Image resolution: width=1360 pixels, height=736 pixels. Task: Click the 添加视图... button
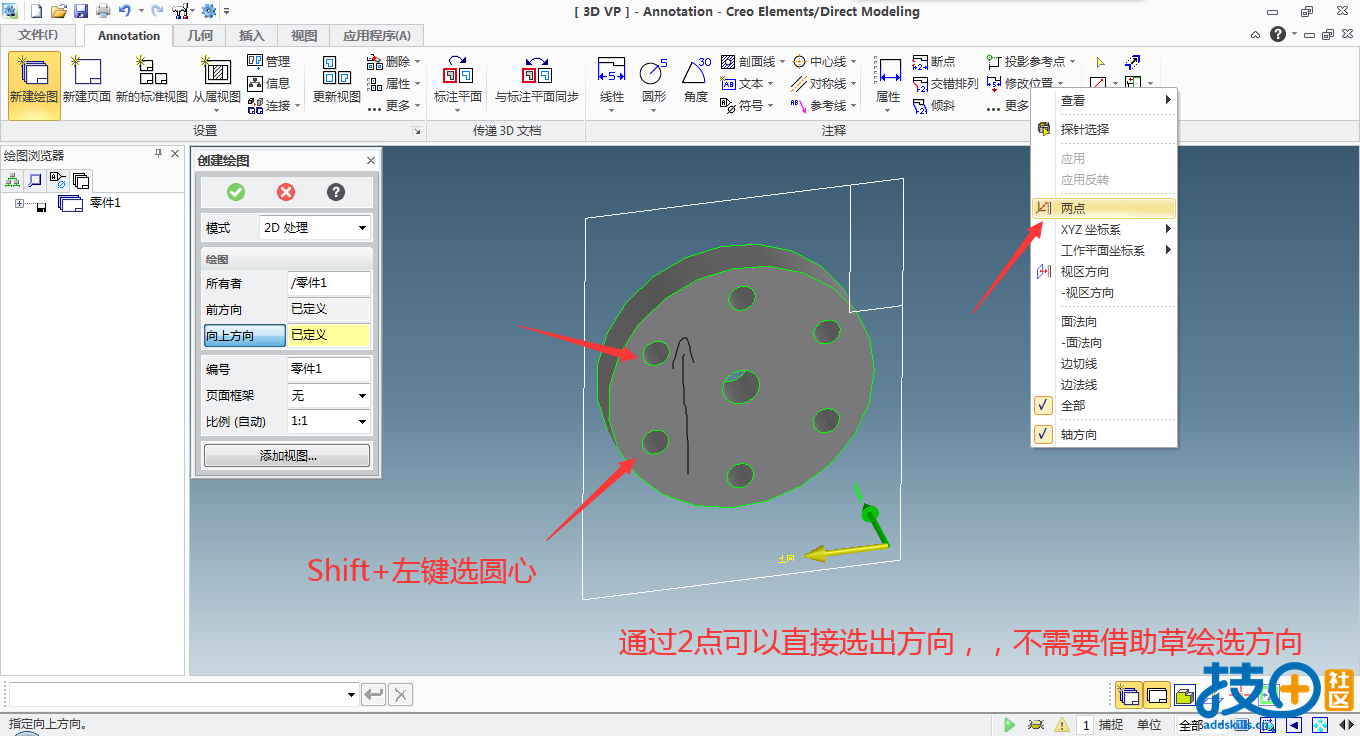point(287,456)
